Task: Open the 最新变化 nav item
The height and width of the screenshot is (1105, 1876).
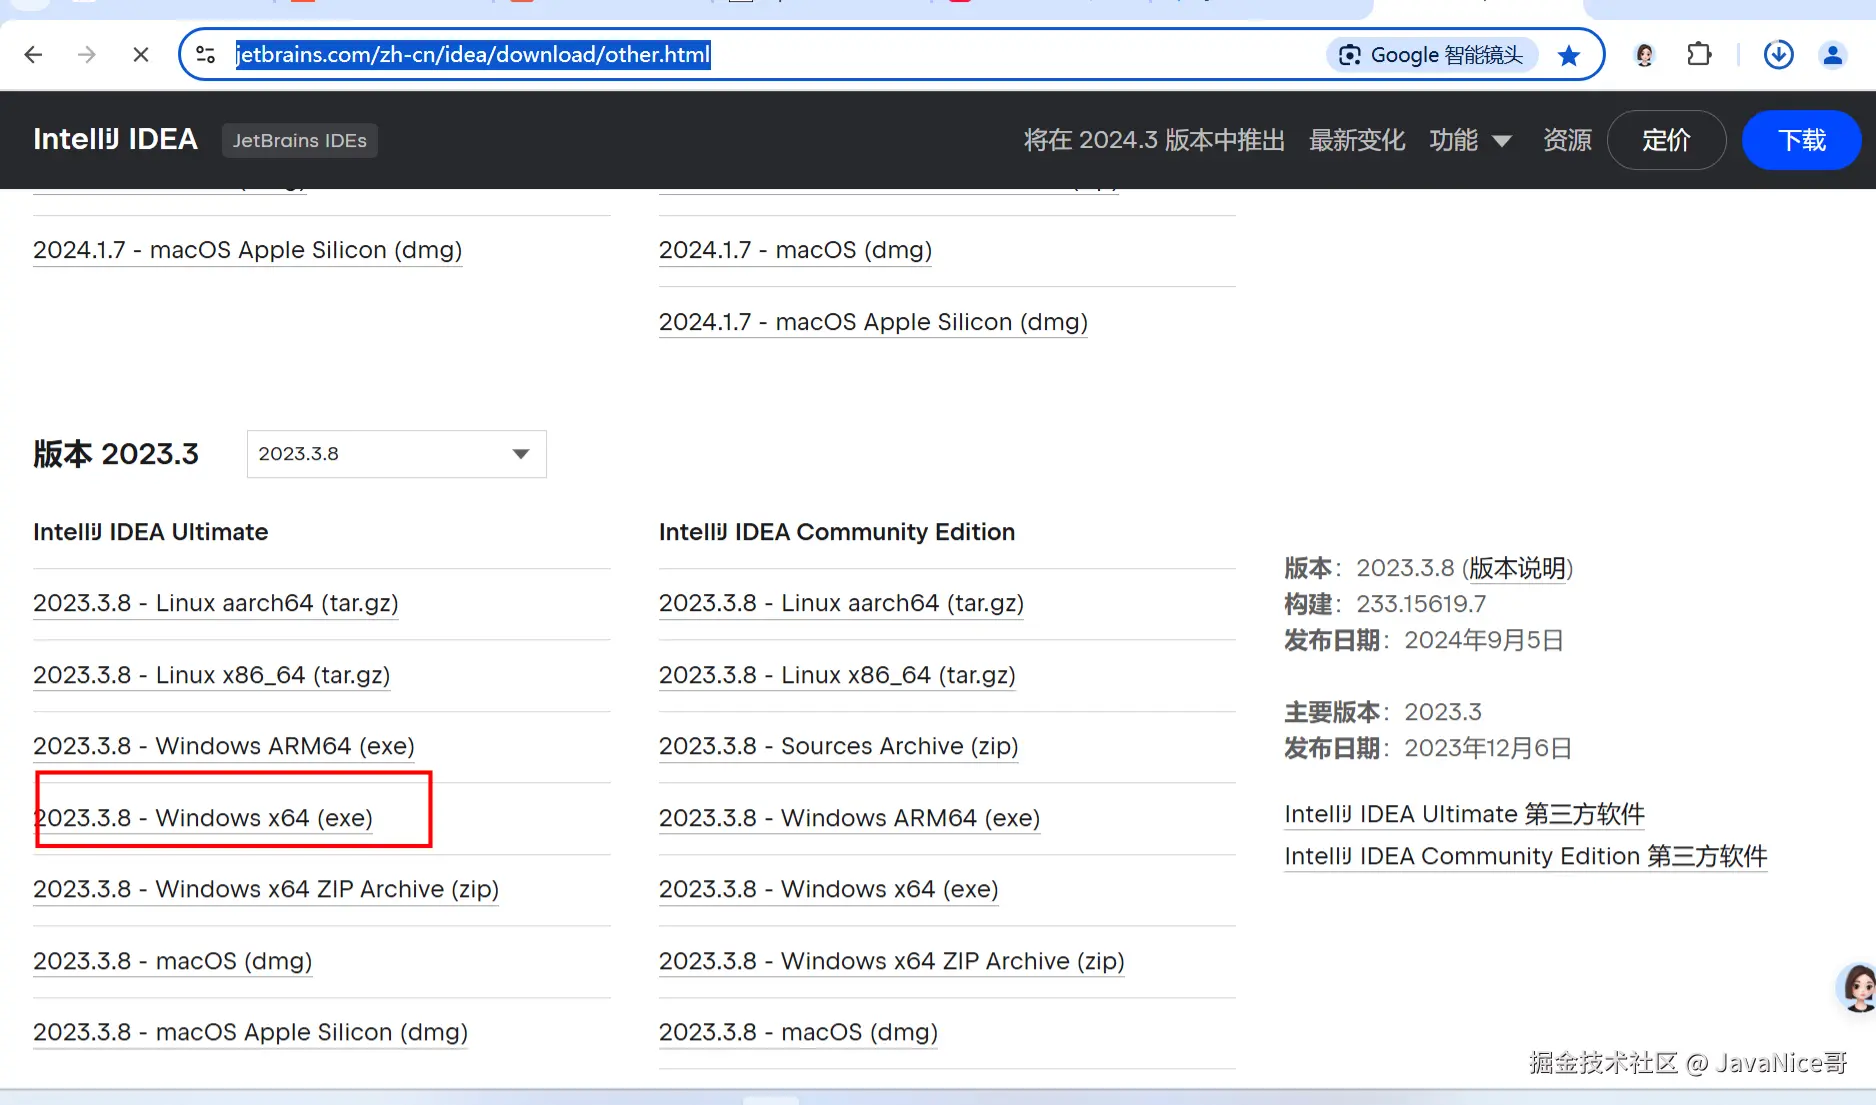Action: 1357,140
